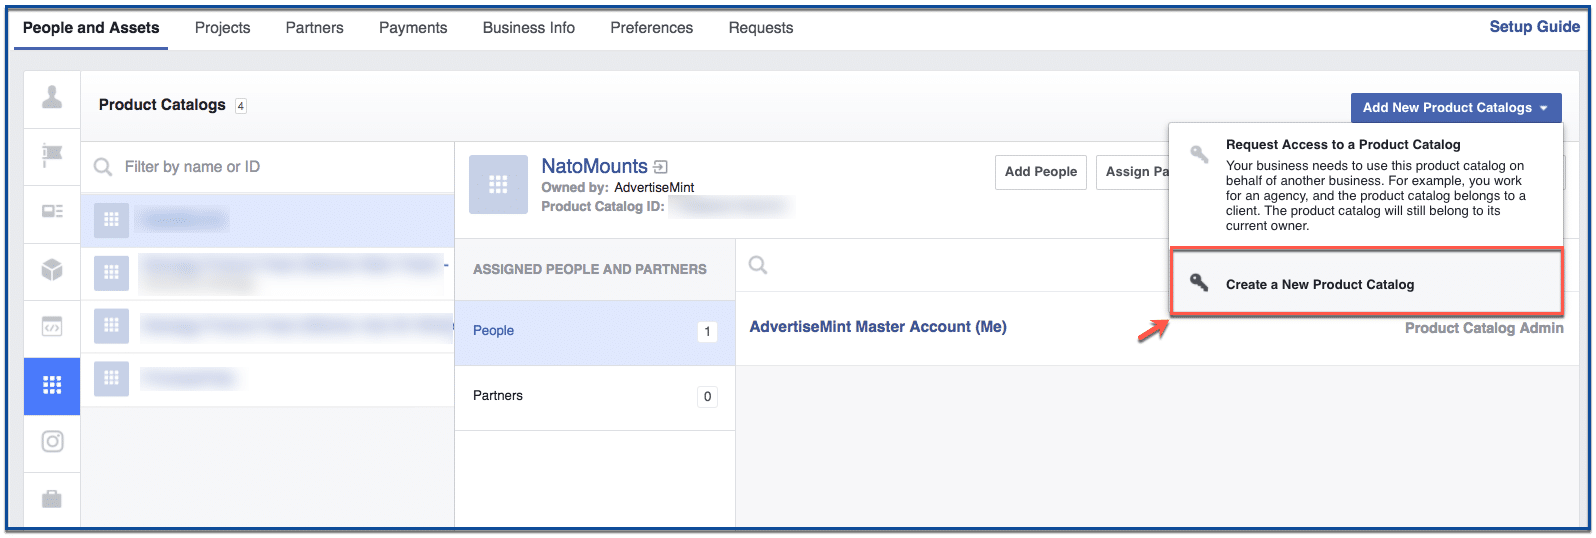
Task: Open the Instagram accounts icon in sidebar
Action: tap(52, 442)
